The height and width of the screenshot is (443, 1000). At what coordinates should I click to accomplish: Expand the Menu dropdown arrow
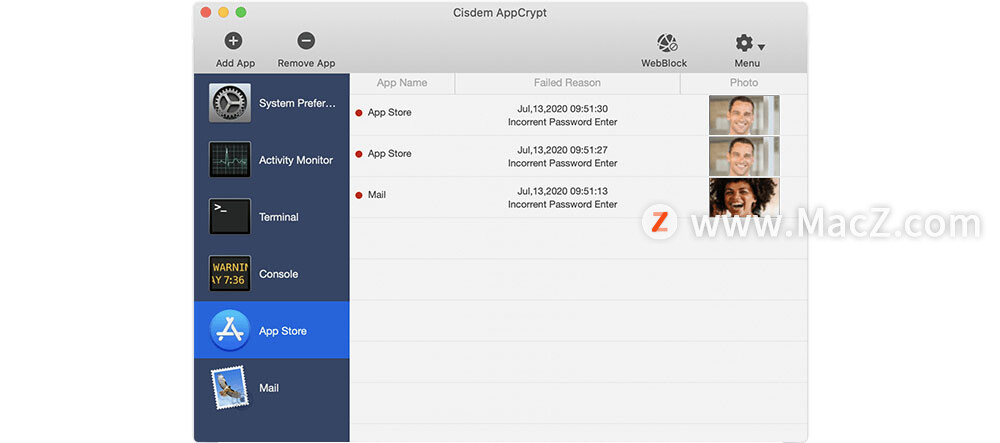point(761,47)
